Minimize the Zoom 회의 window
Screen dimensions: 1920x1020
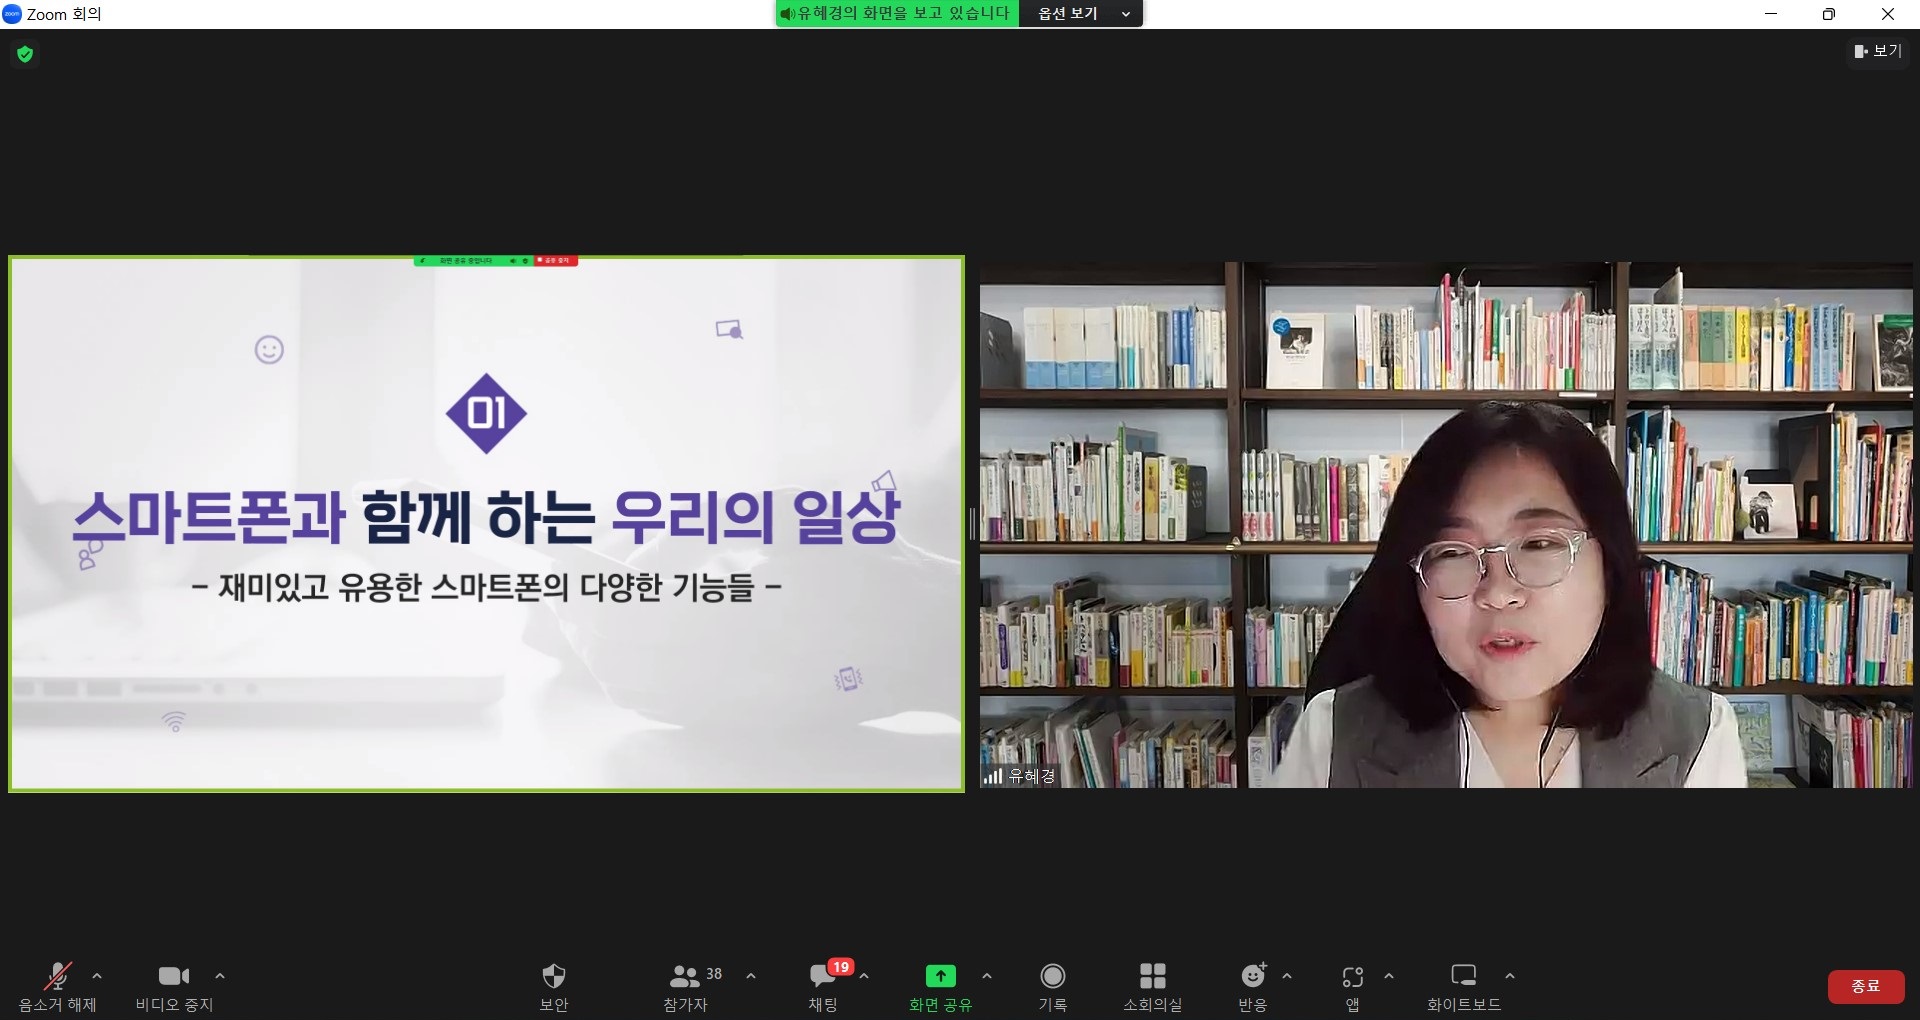tap(1771, 14)
